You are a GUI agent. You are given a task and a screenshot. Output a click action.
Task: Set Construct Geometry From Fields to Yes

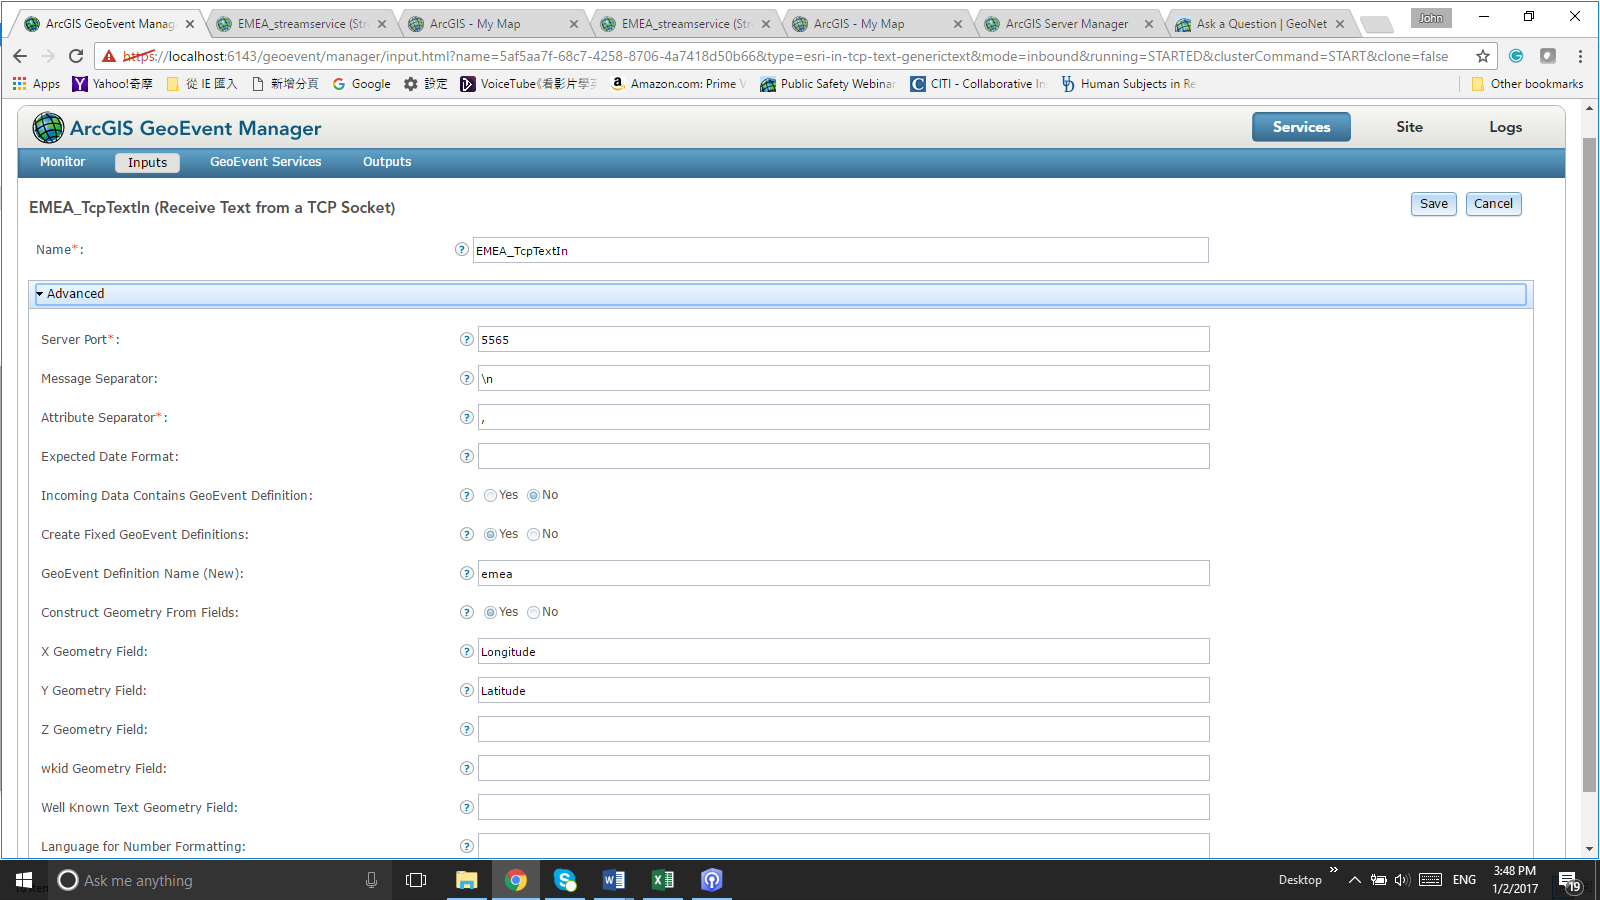(490, 613)
